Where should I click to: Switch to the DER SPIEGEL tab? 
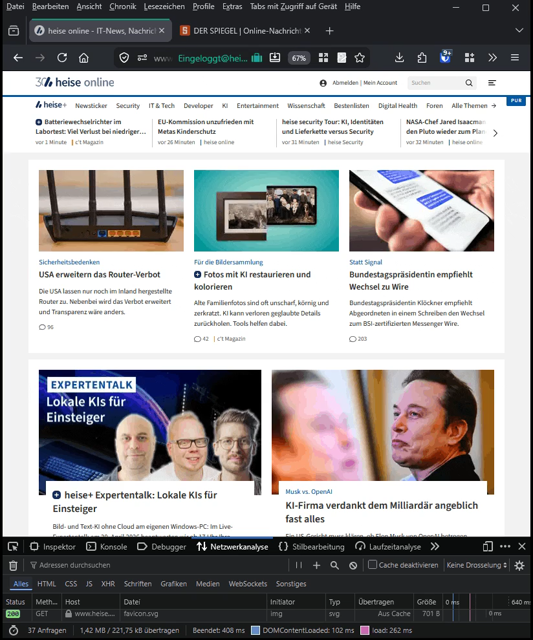[x=245, y=31]
